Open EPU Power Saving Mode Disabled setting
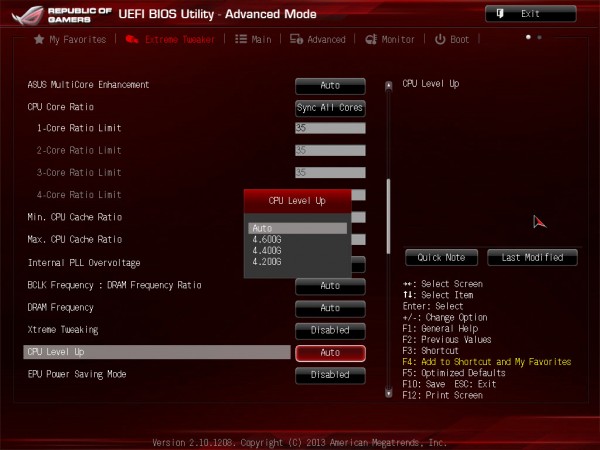This screenshot has width=600, height=450. coord(330,375)
